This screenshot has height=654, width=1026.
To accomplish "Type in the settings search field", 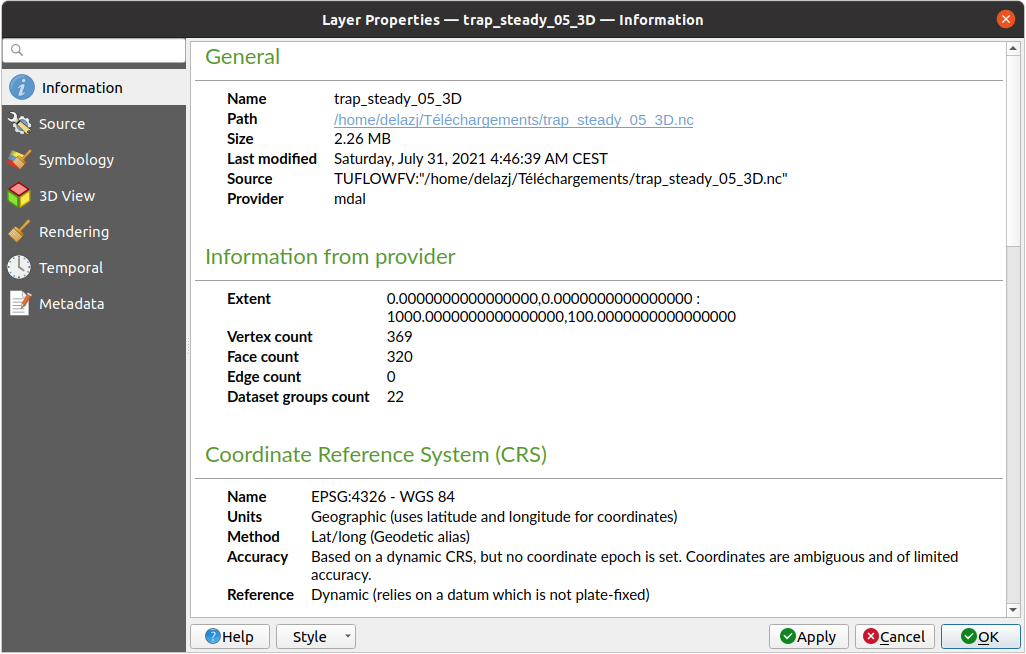I will (100, 50).
